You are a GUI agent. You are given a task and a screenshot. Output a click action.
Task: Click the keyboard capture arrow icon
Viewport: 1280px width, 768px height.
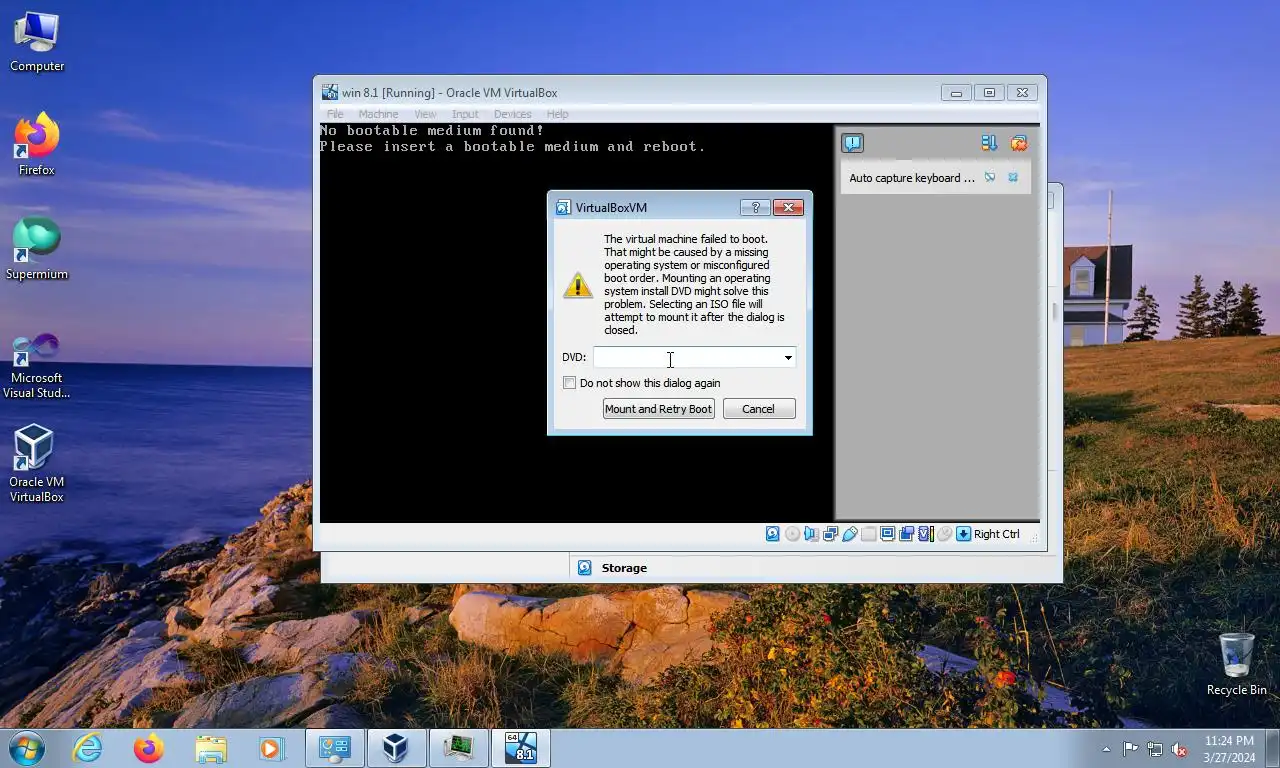[963, 534]
